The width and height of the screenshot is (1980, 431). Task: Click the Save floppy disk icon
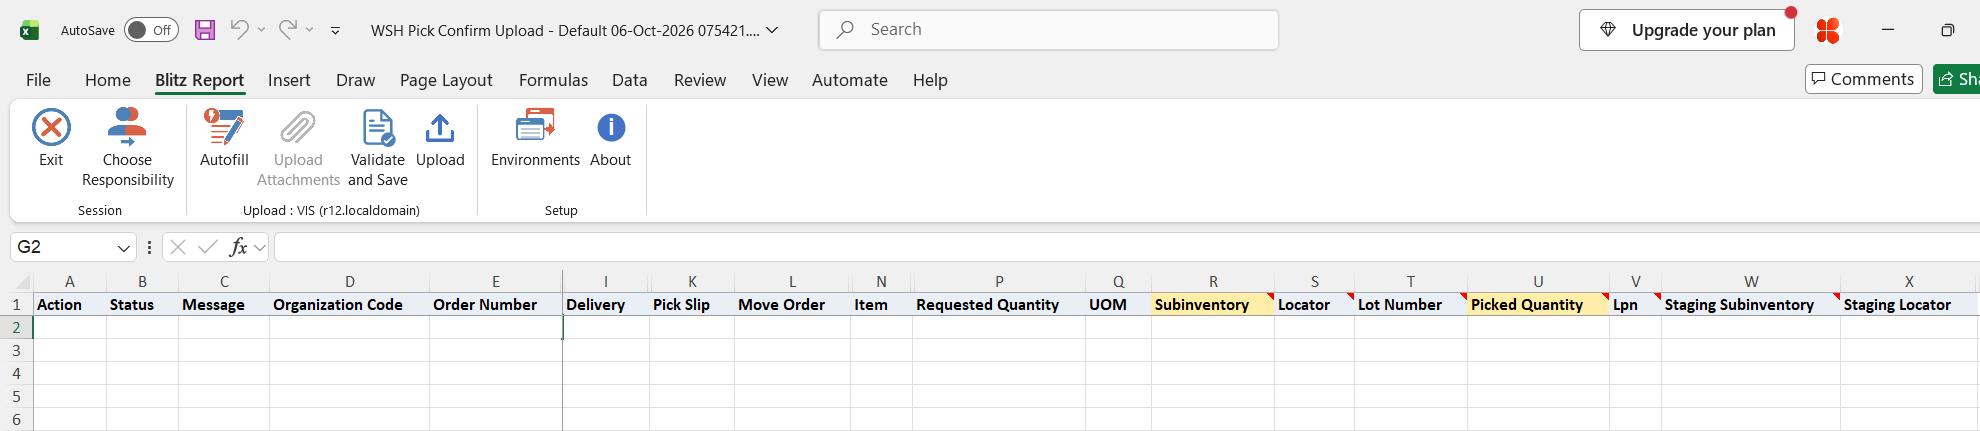pos(205,30)
